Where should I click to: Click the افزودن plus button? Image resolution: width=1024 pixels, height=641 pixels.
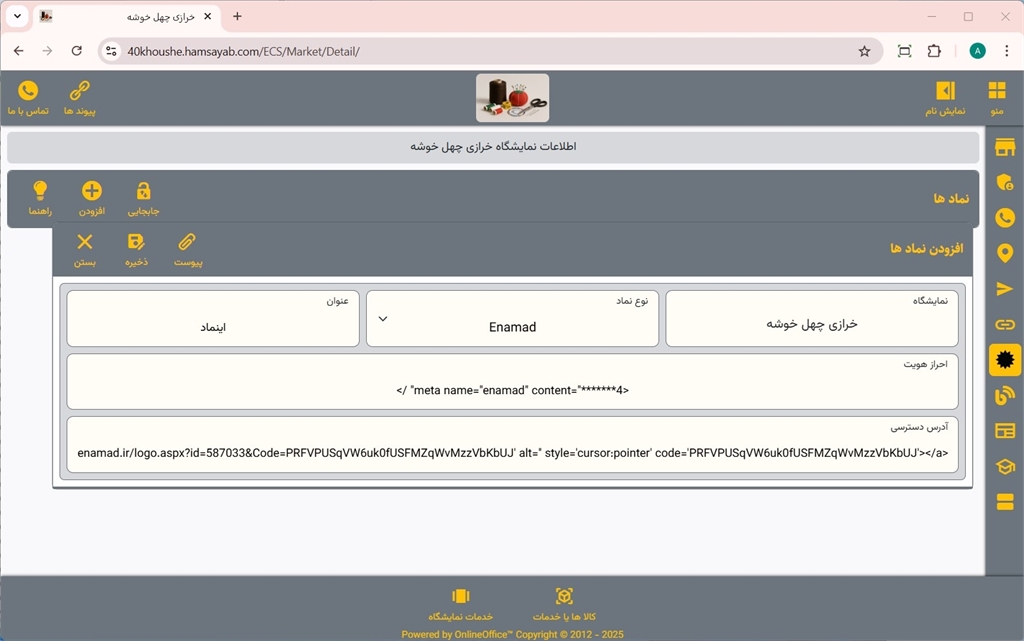[92, 197]
